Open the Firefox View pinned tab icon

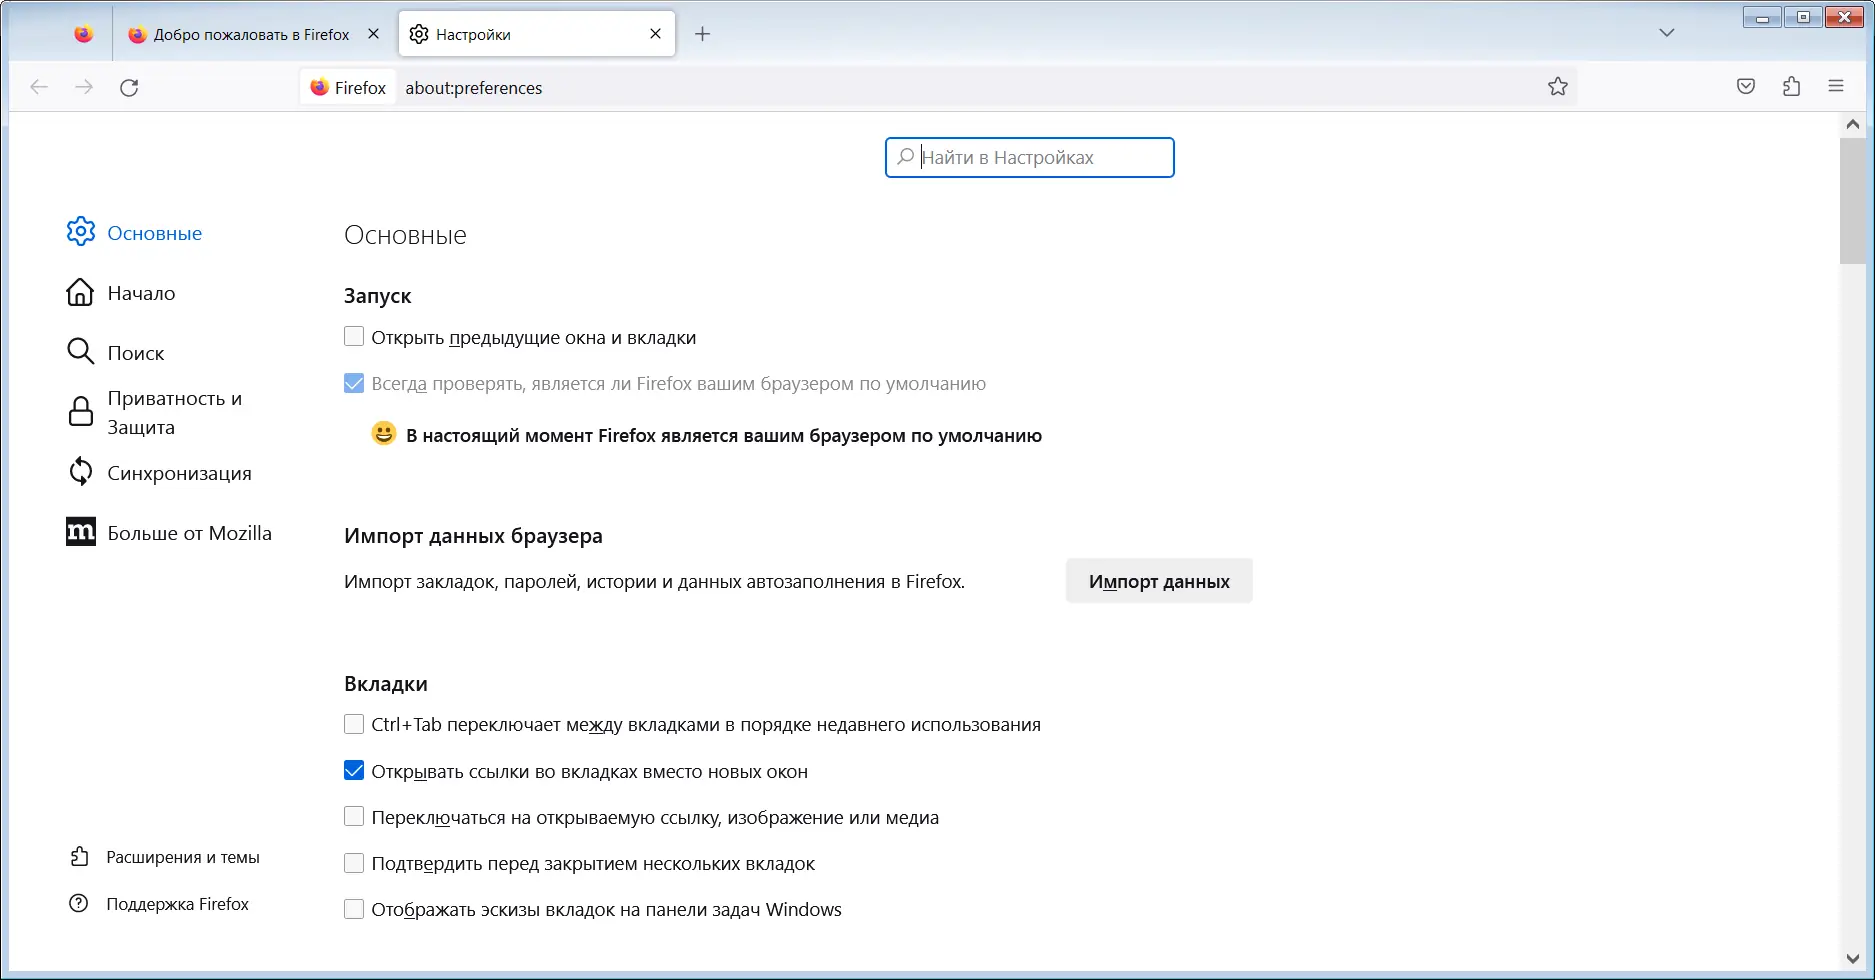click(x=84, y=34)
